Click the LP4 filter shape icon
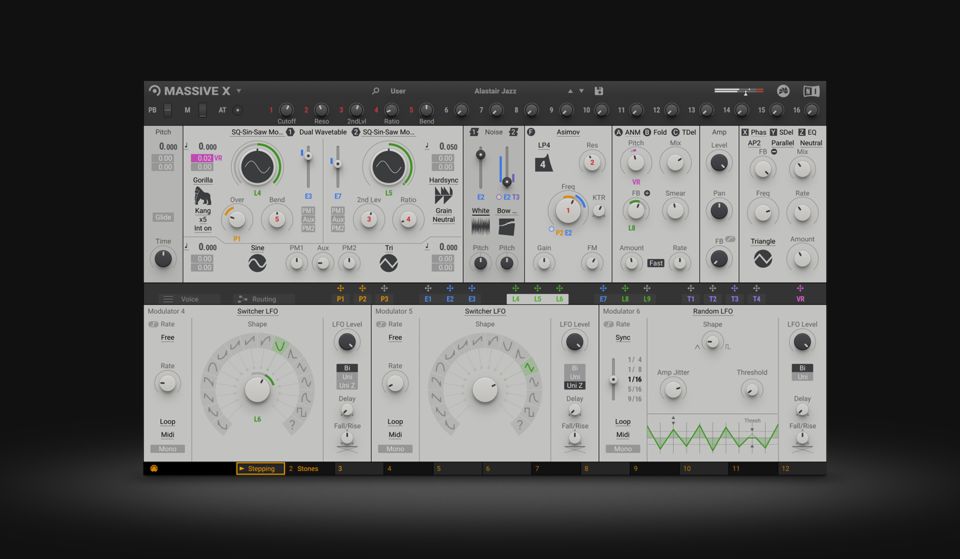Image resolution: width=960 pixels, height=559 pixels. (x=544, y=164)
